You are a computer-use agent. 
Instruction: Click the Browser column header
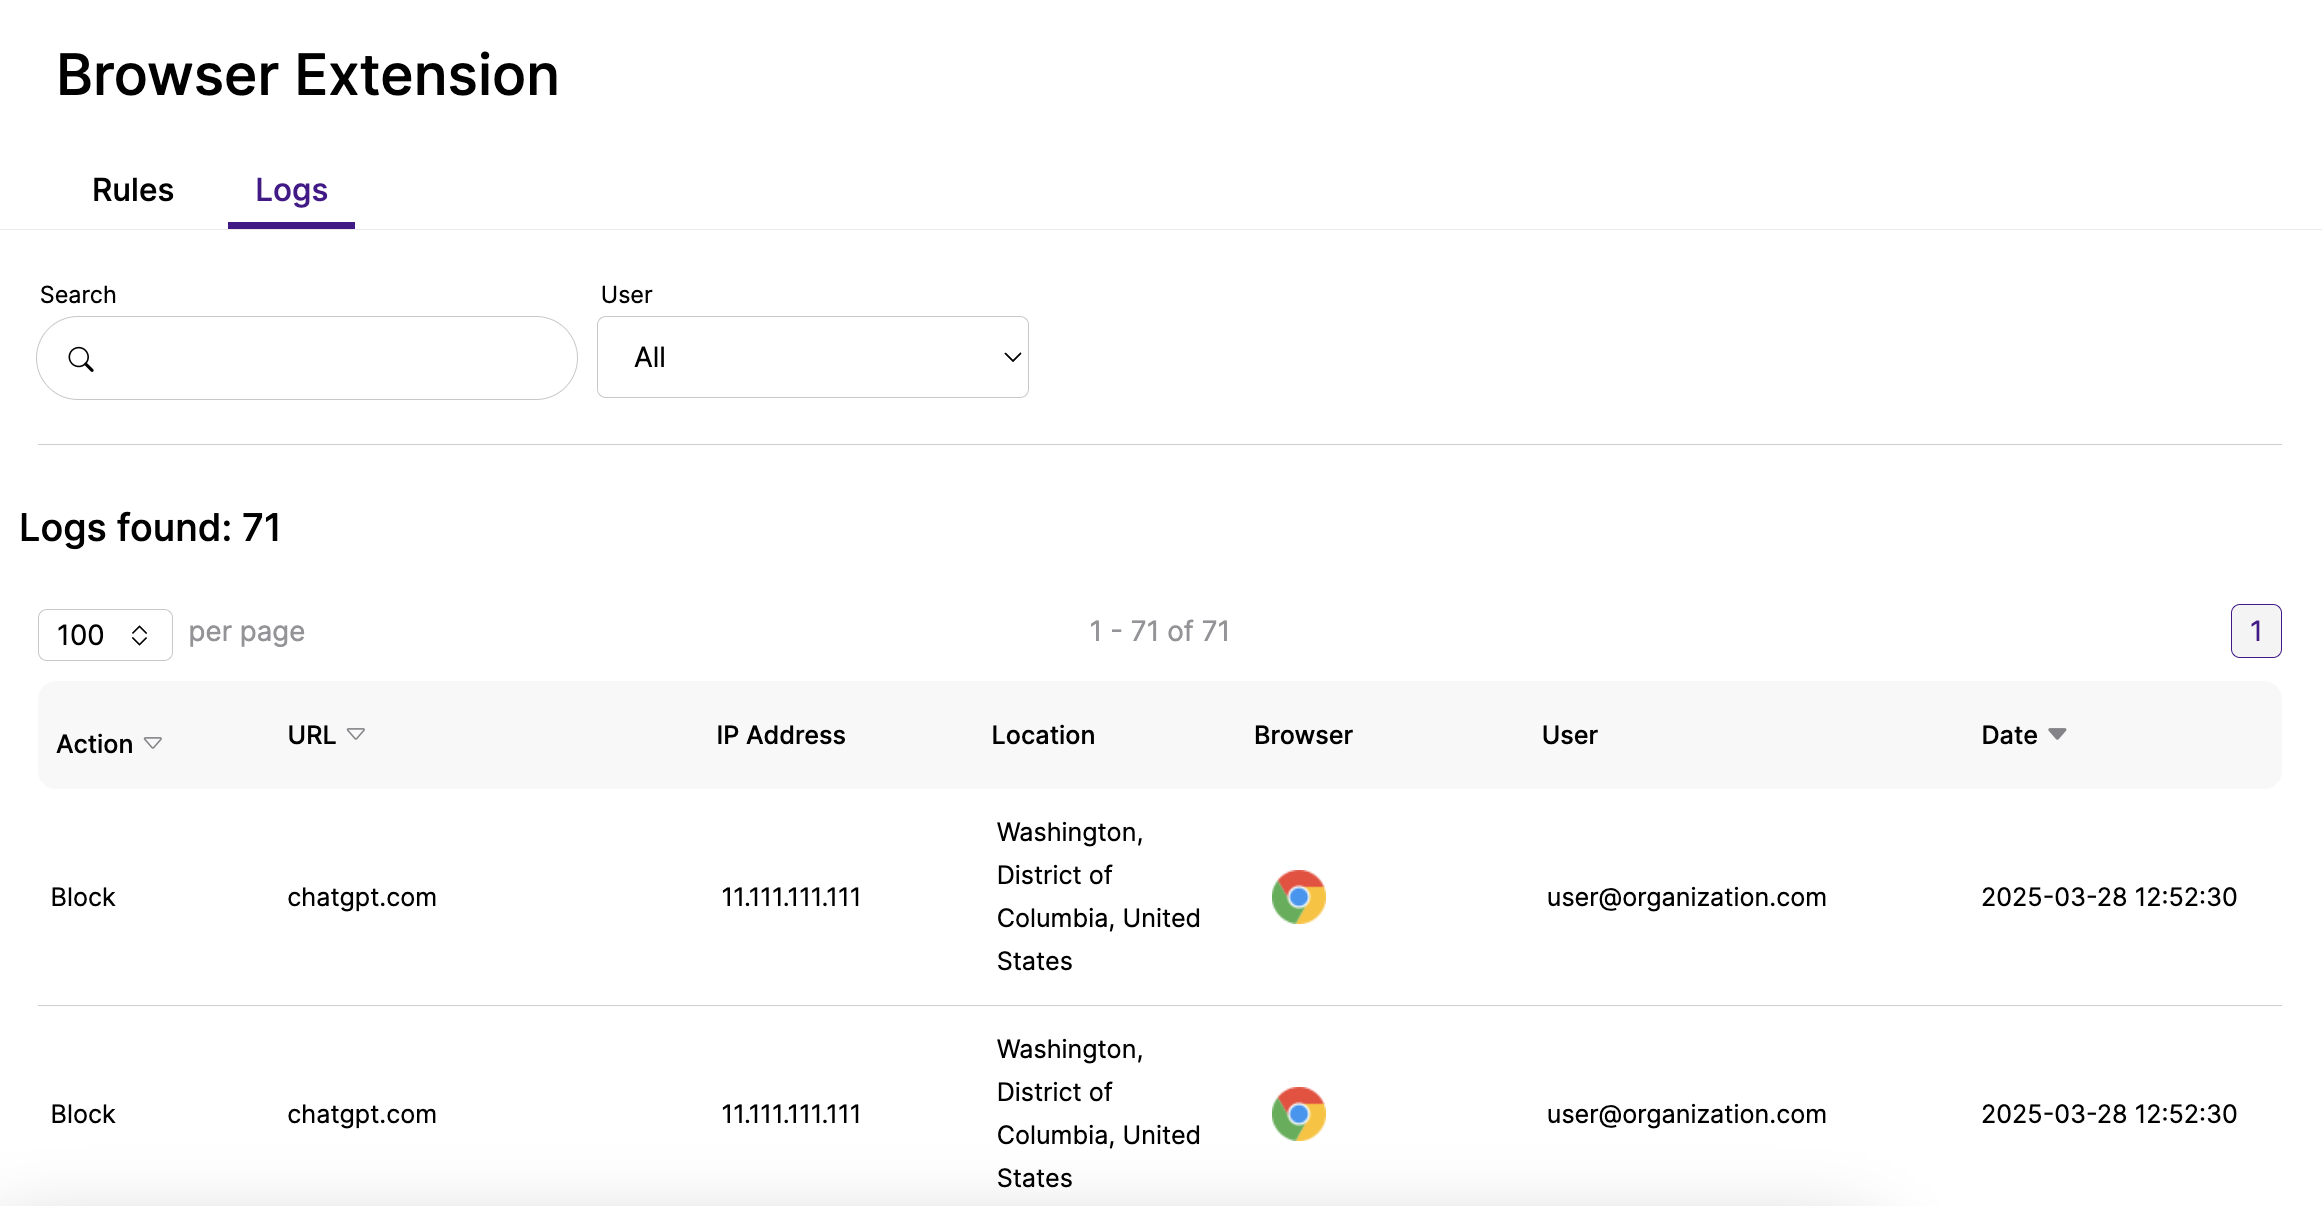1303,735
